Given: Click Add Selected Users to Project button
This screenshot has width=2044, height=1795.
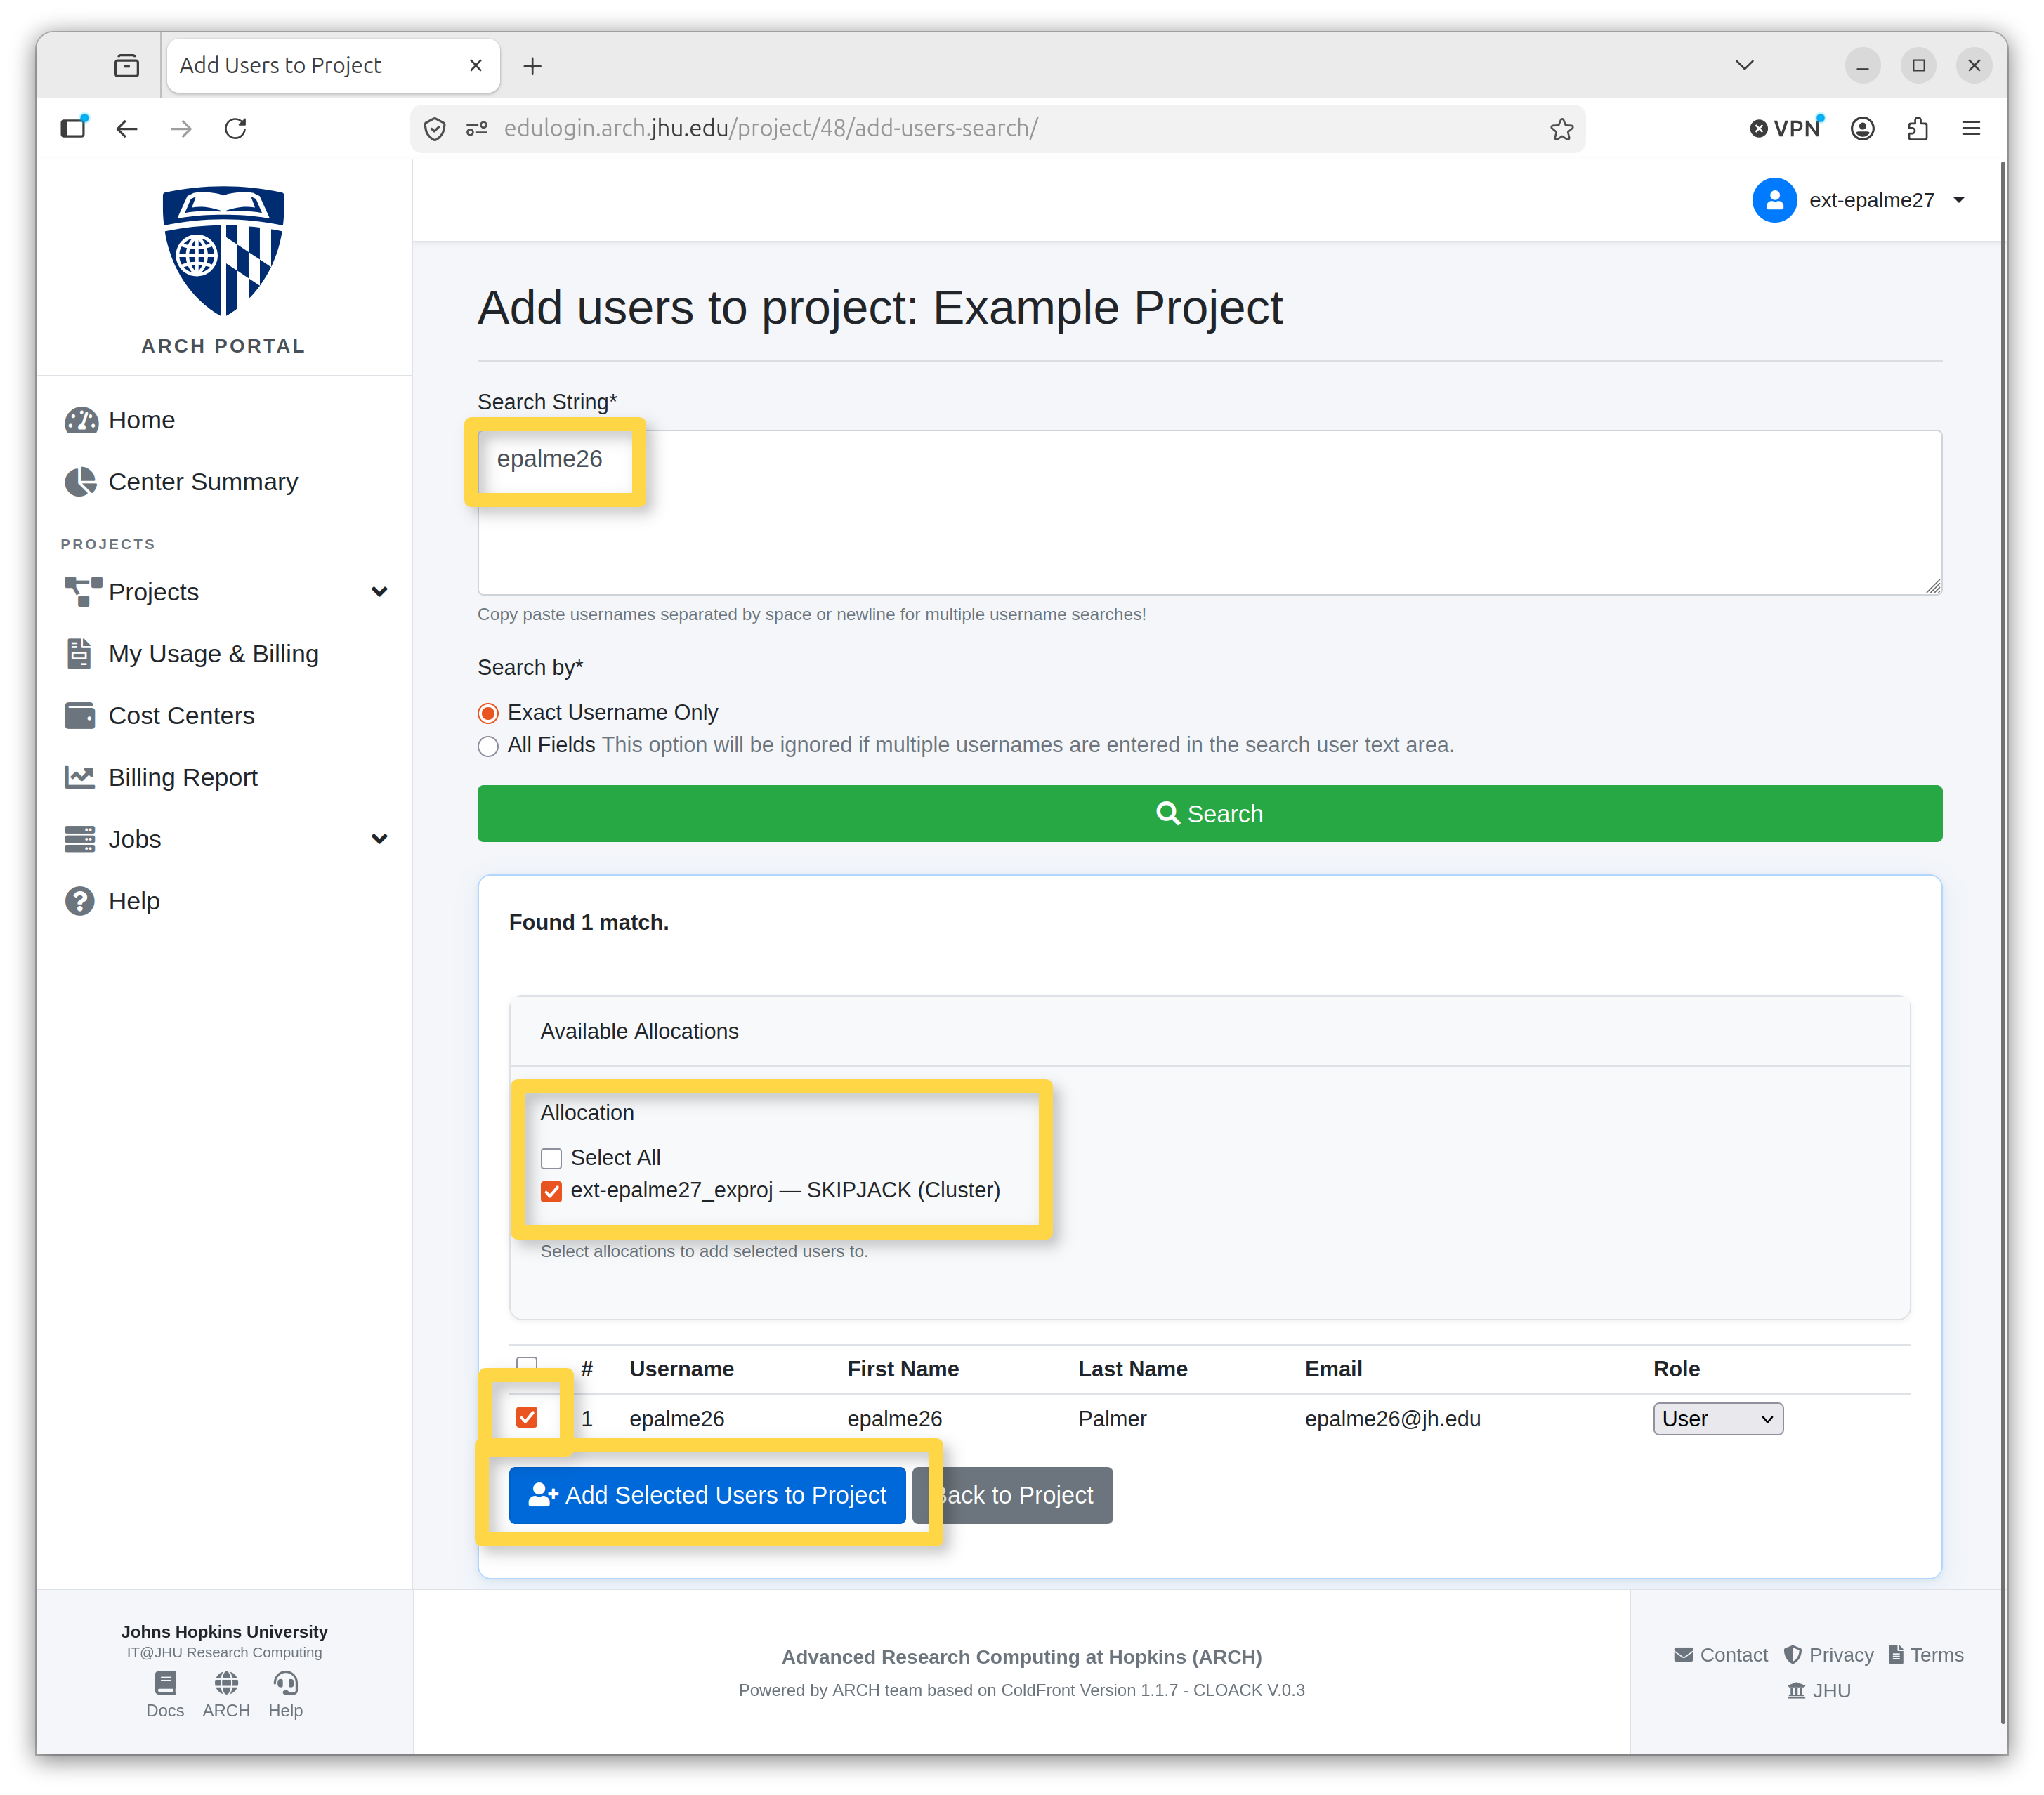Looking at the screenshot, I should pyautogui.click(x=707, y=1495).
